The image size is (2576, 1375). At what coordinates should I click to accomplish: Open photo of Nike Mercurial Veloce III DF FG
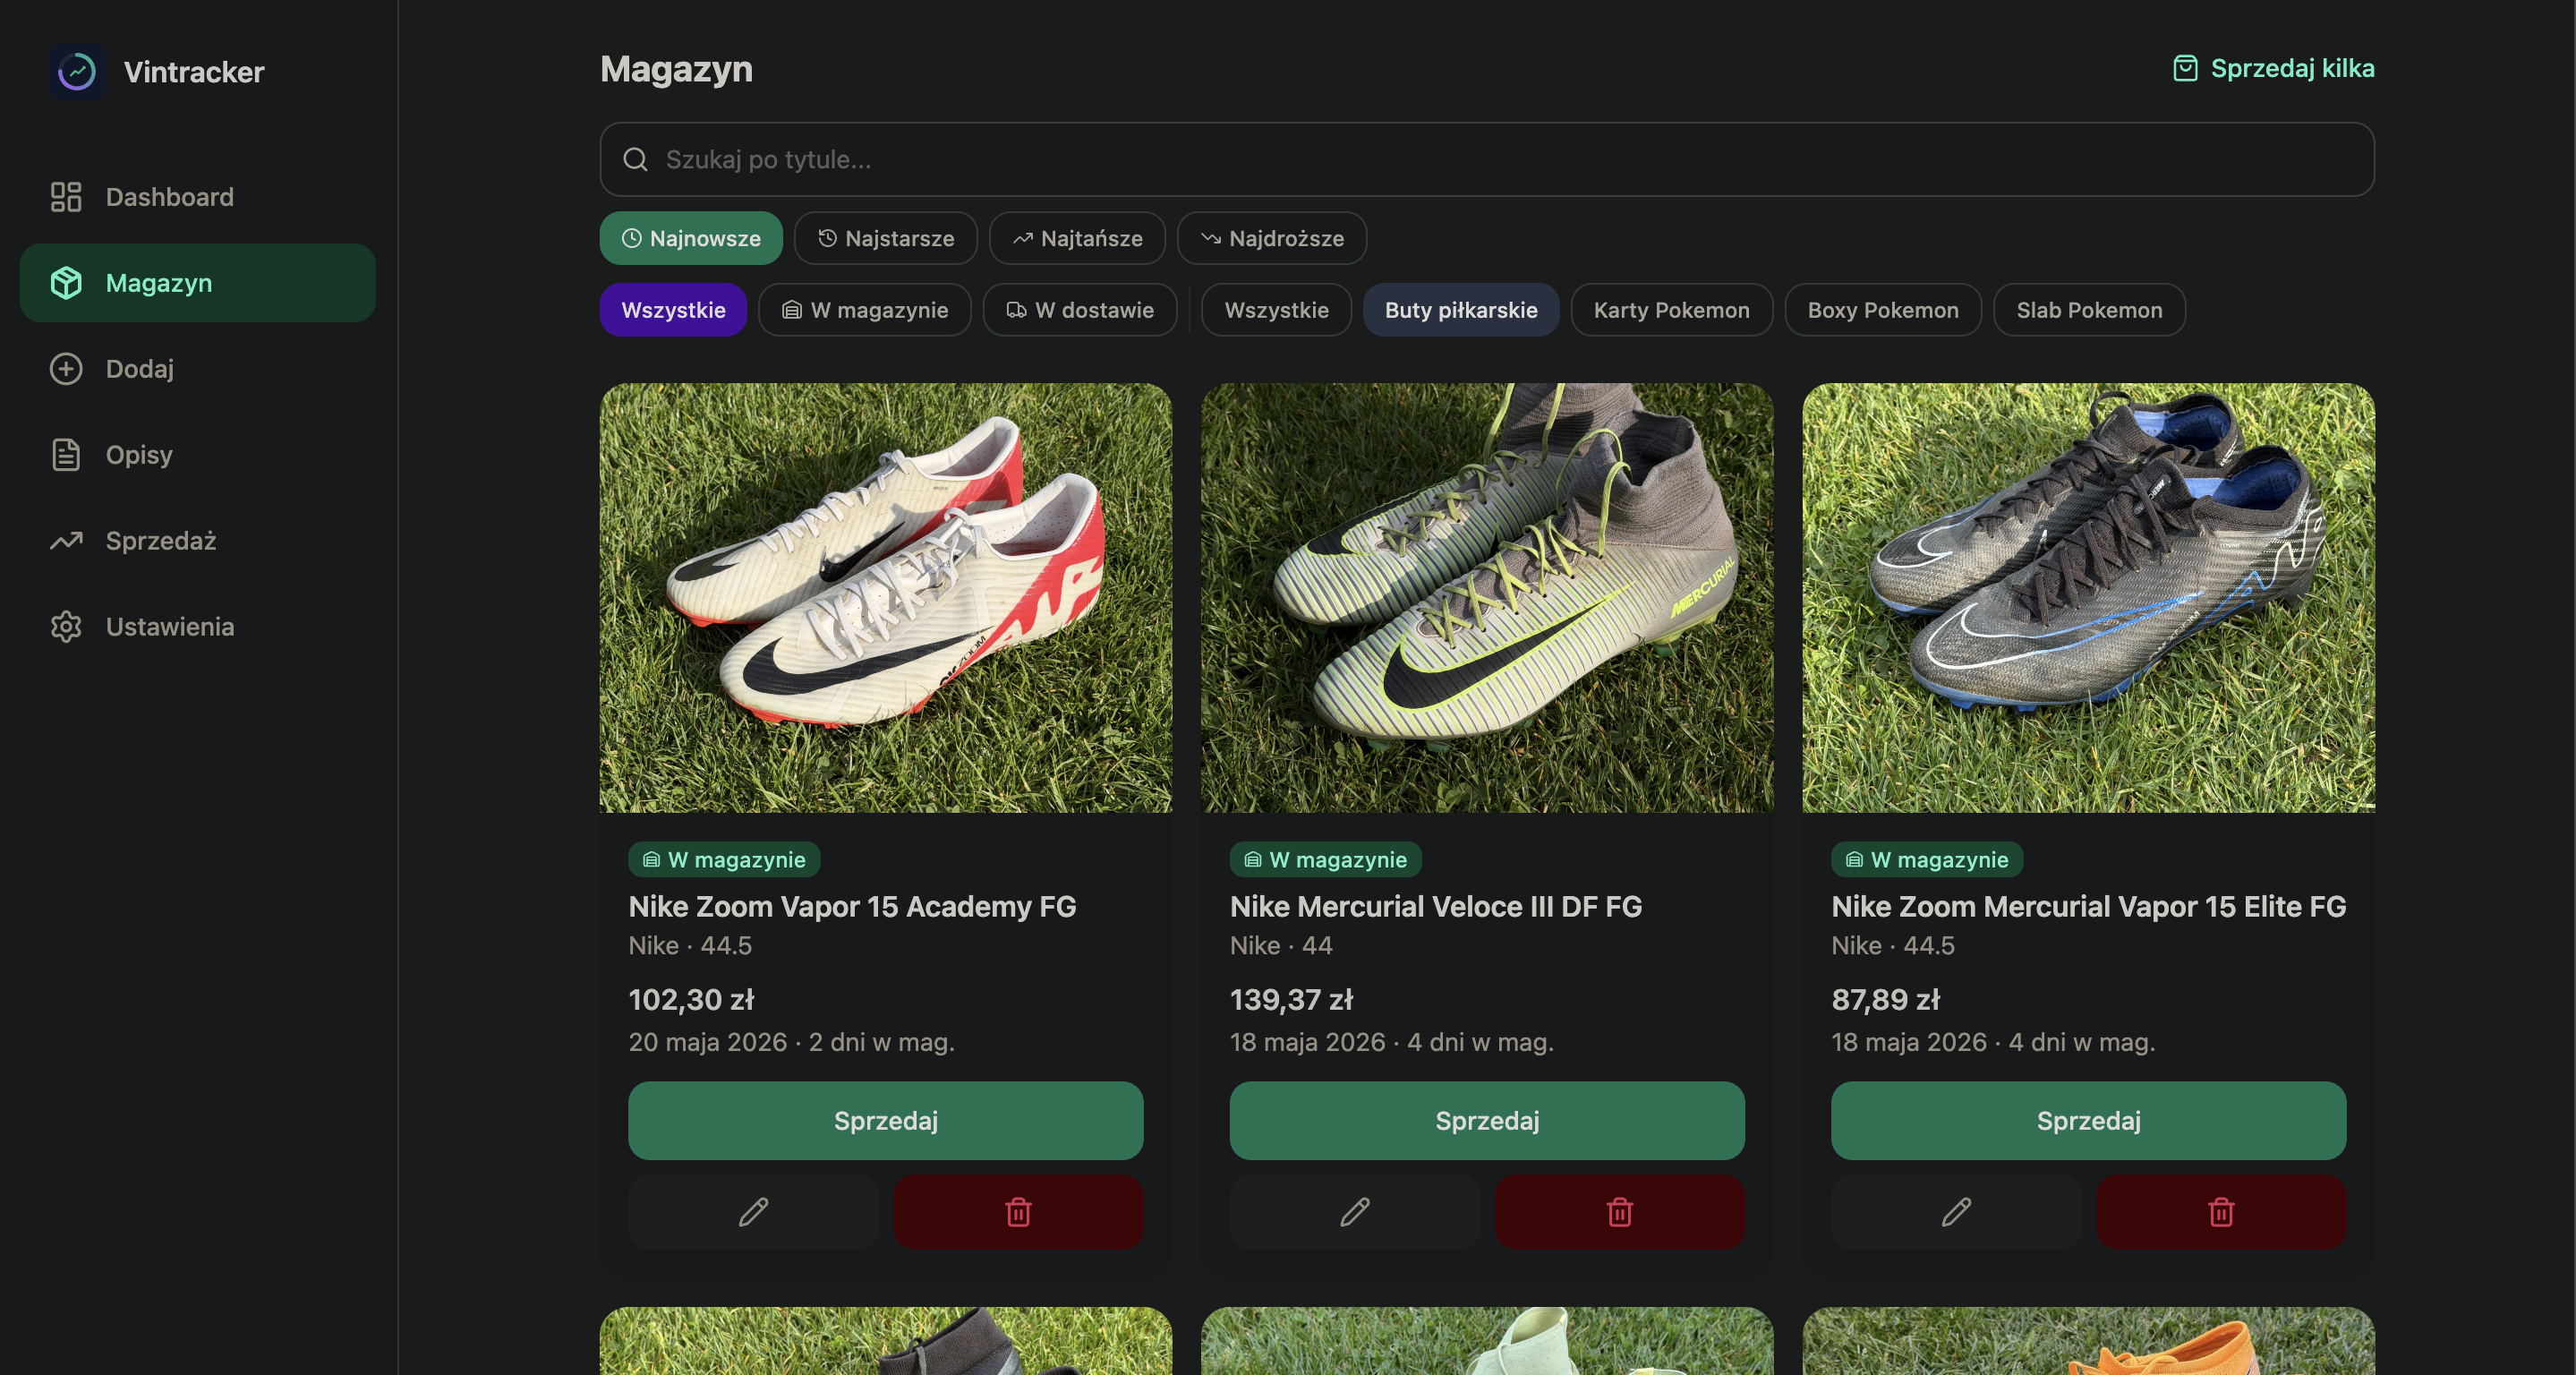click(1487, 598)
